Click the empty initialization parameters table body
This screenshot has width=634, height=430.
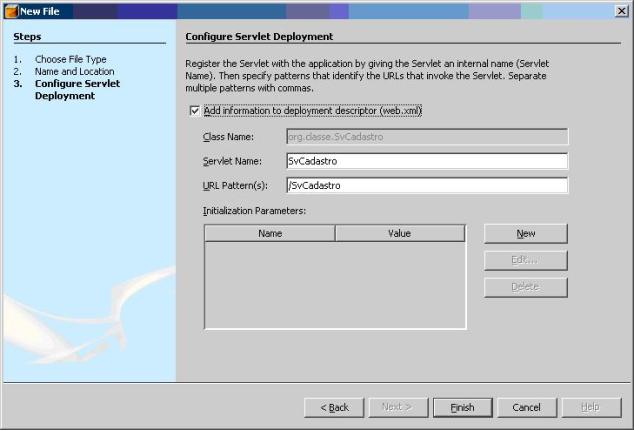tap(335, 285)
